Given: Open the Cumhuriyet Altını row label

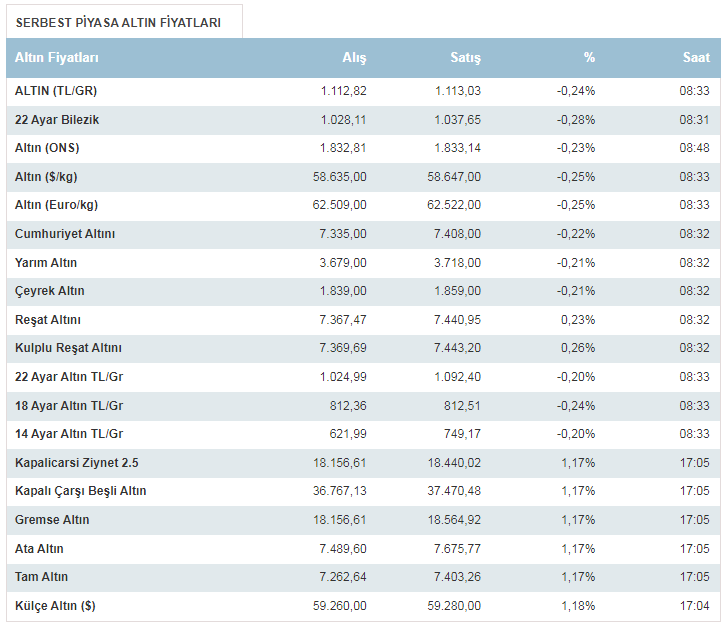Looking at the screenshot, I should click(x=65, y=234).
